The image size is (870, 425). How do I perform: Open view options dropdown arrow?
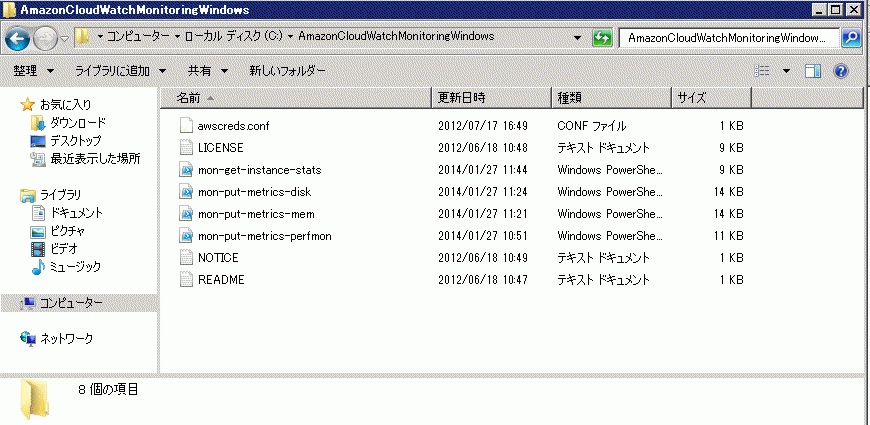[786, 70]
